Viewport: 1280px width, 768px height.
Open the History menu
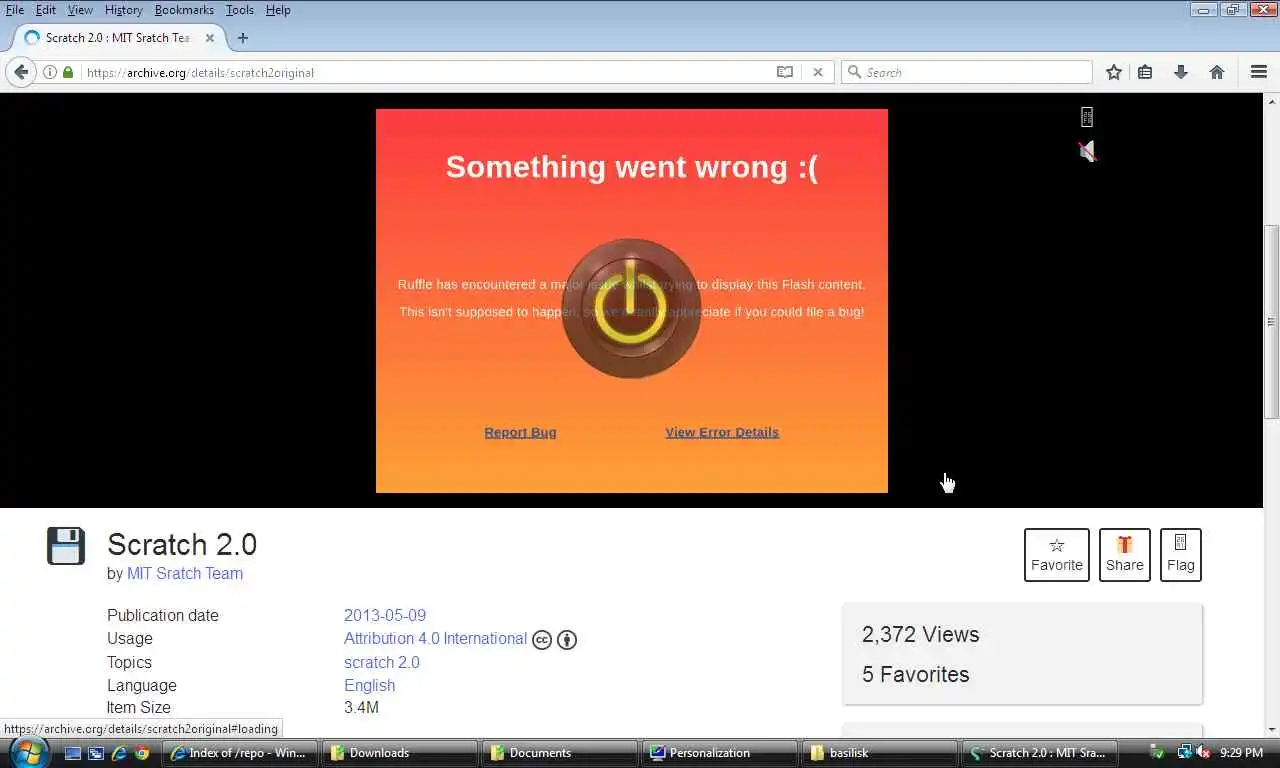coord(124,10)
